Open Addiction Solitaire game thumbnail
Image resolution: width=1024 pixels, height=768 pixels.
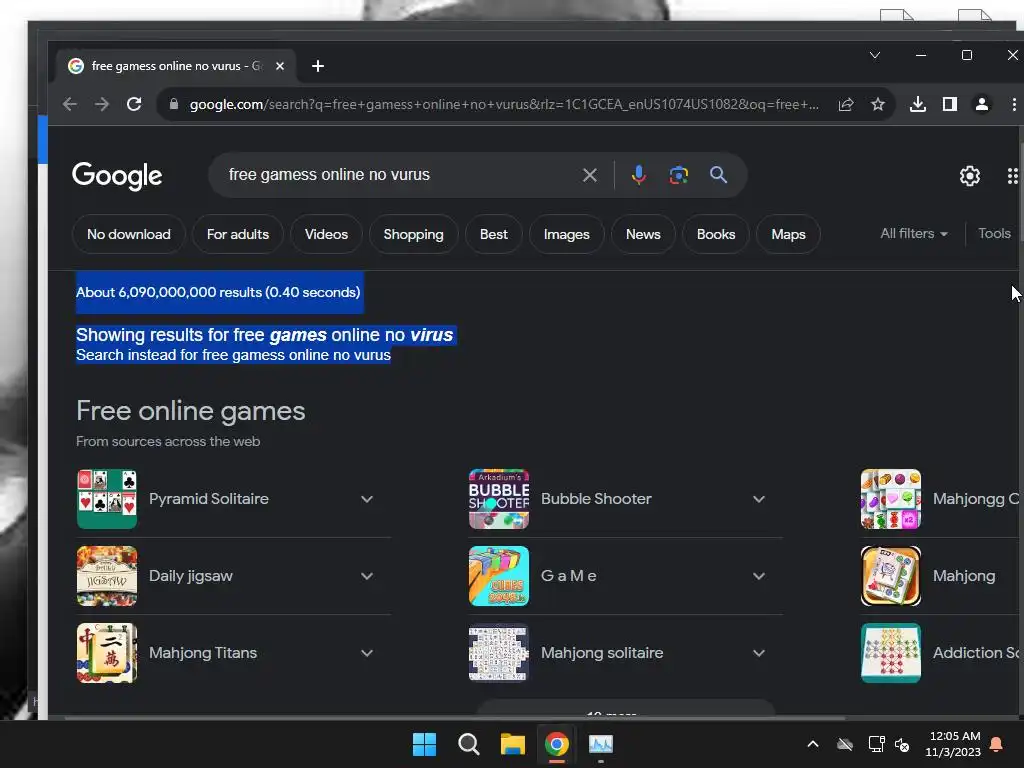[891, 653]
